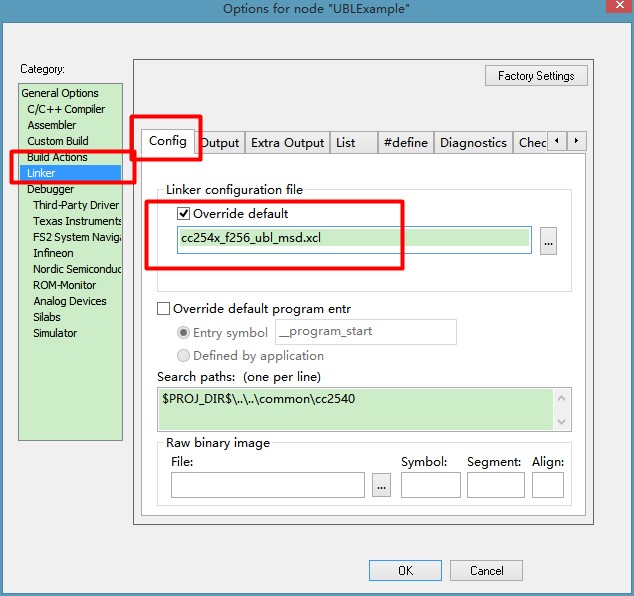Click the __program_start entry symbol field
The height and width of the screenshot is (596, 634).
[366, 332]
